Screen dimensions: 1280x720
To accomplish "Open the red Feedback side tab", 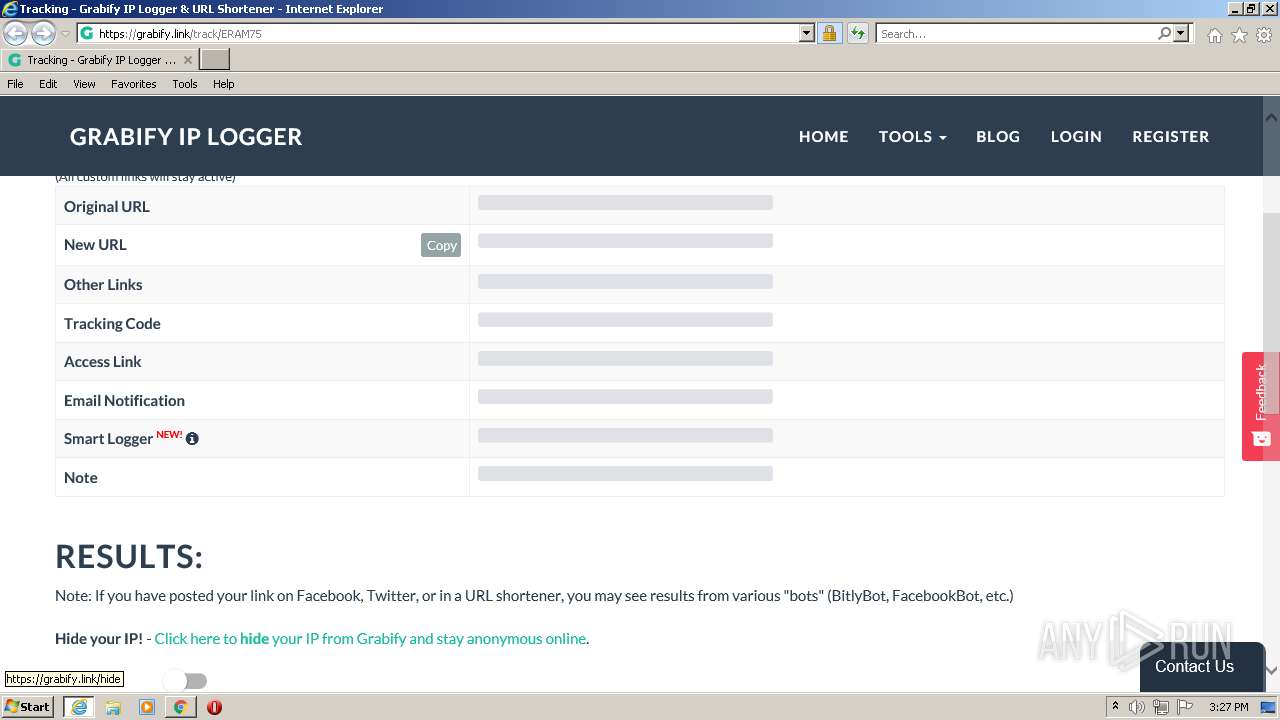I will [1260, 406].
